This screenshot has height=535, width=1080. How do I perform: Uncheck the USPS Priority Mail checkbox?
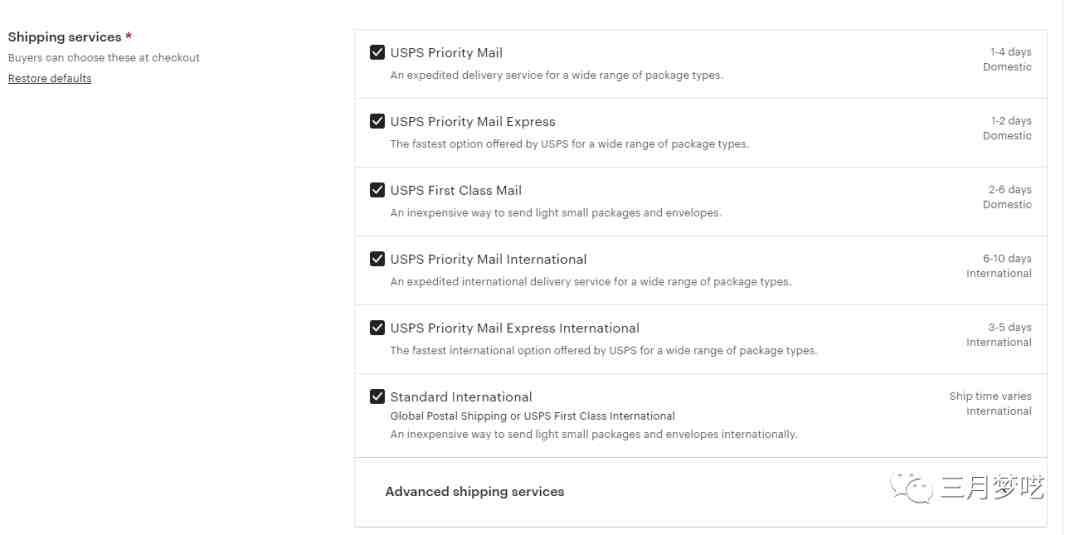[x=377, y=53]
